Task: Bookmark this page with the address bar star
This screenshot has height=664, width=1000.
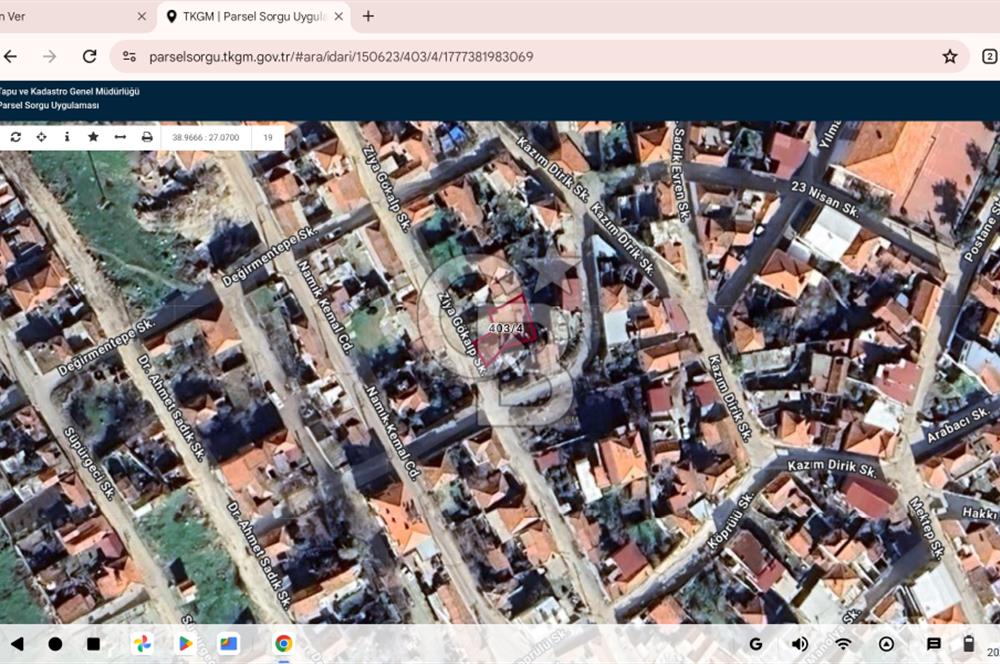Action: (949, 57)
